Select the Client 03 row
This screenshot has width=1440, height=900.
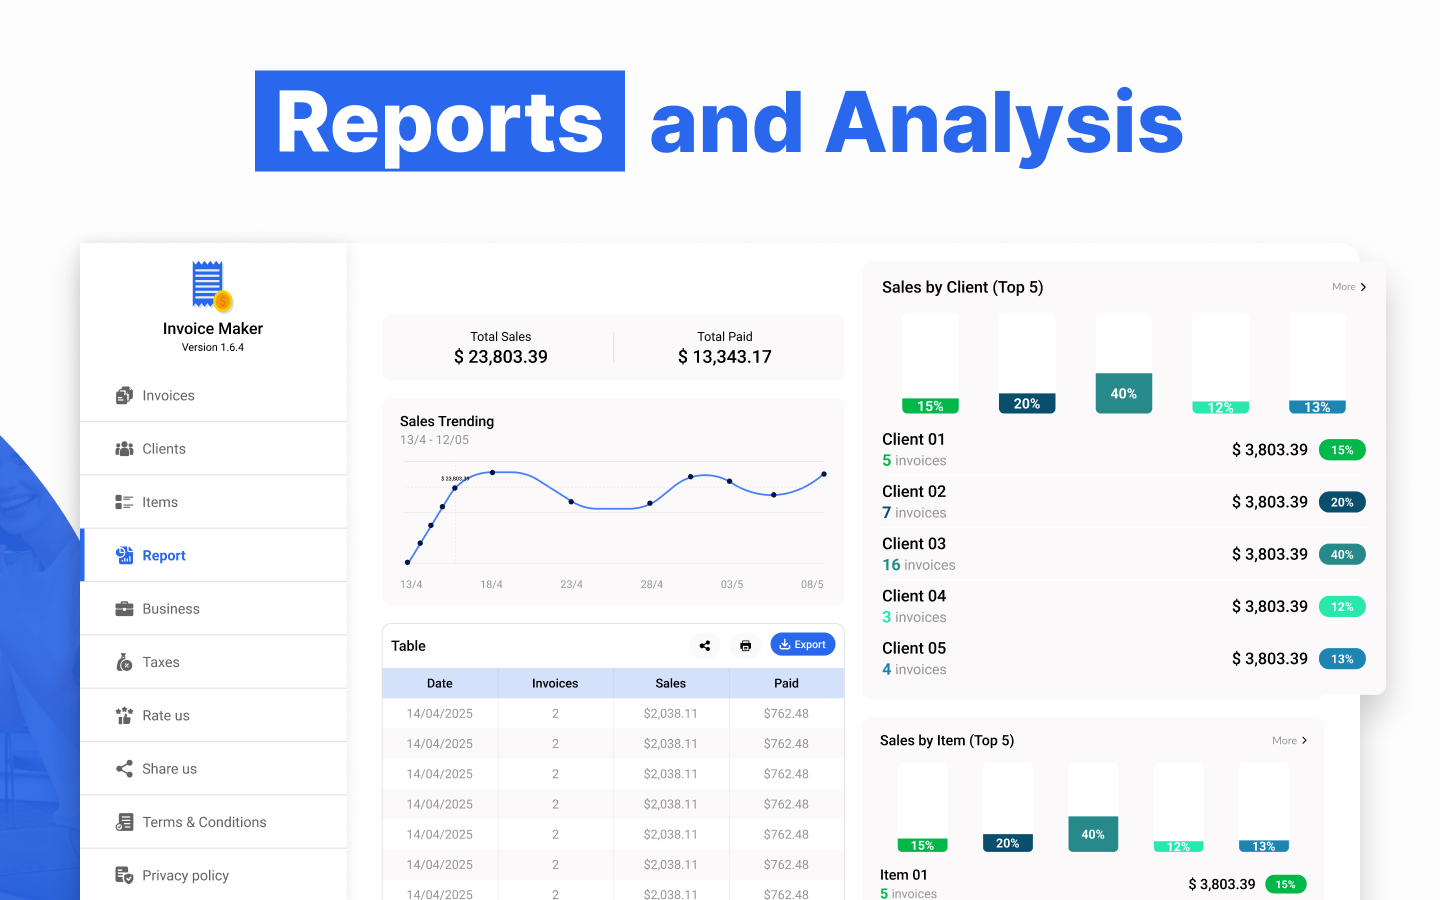[1124, 554]
